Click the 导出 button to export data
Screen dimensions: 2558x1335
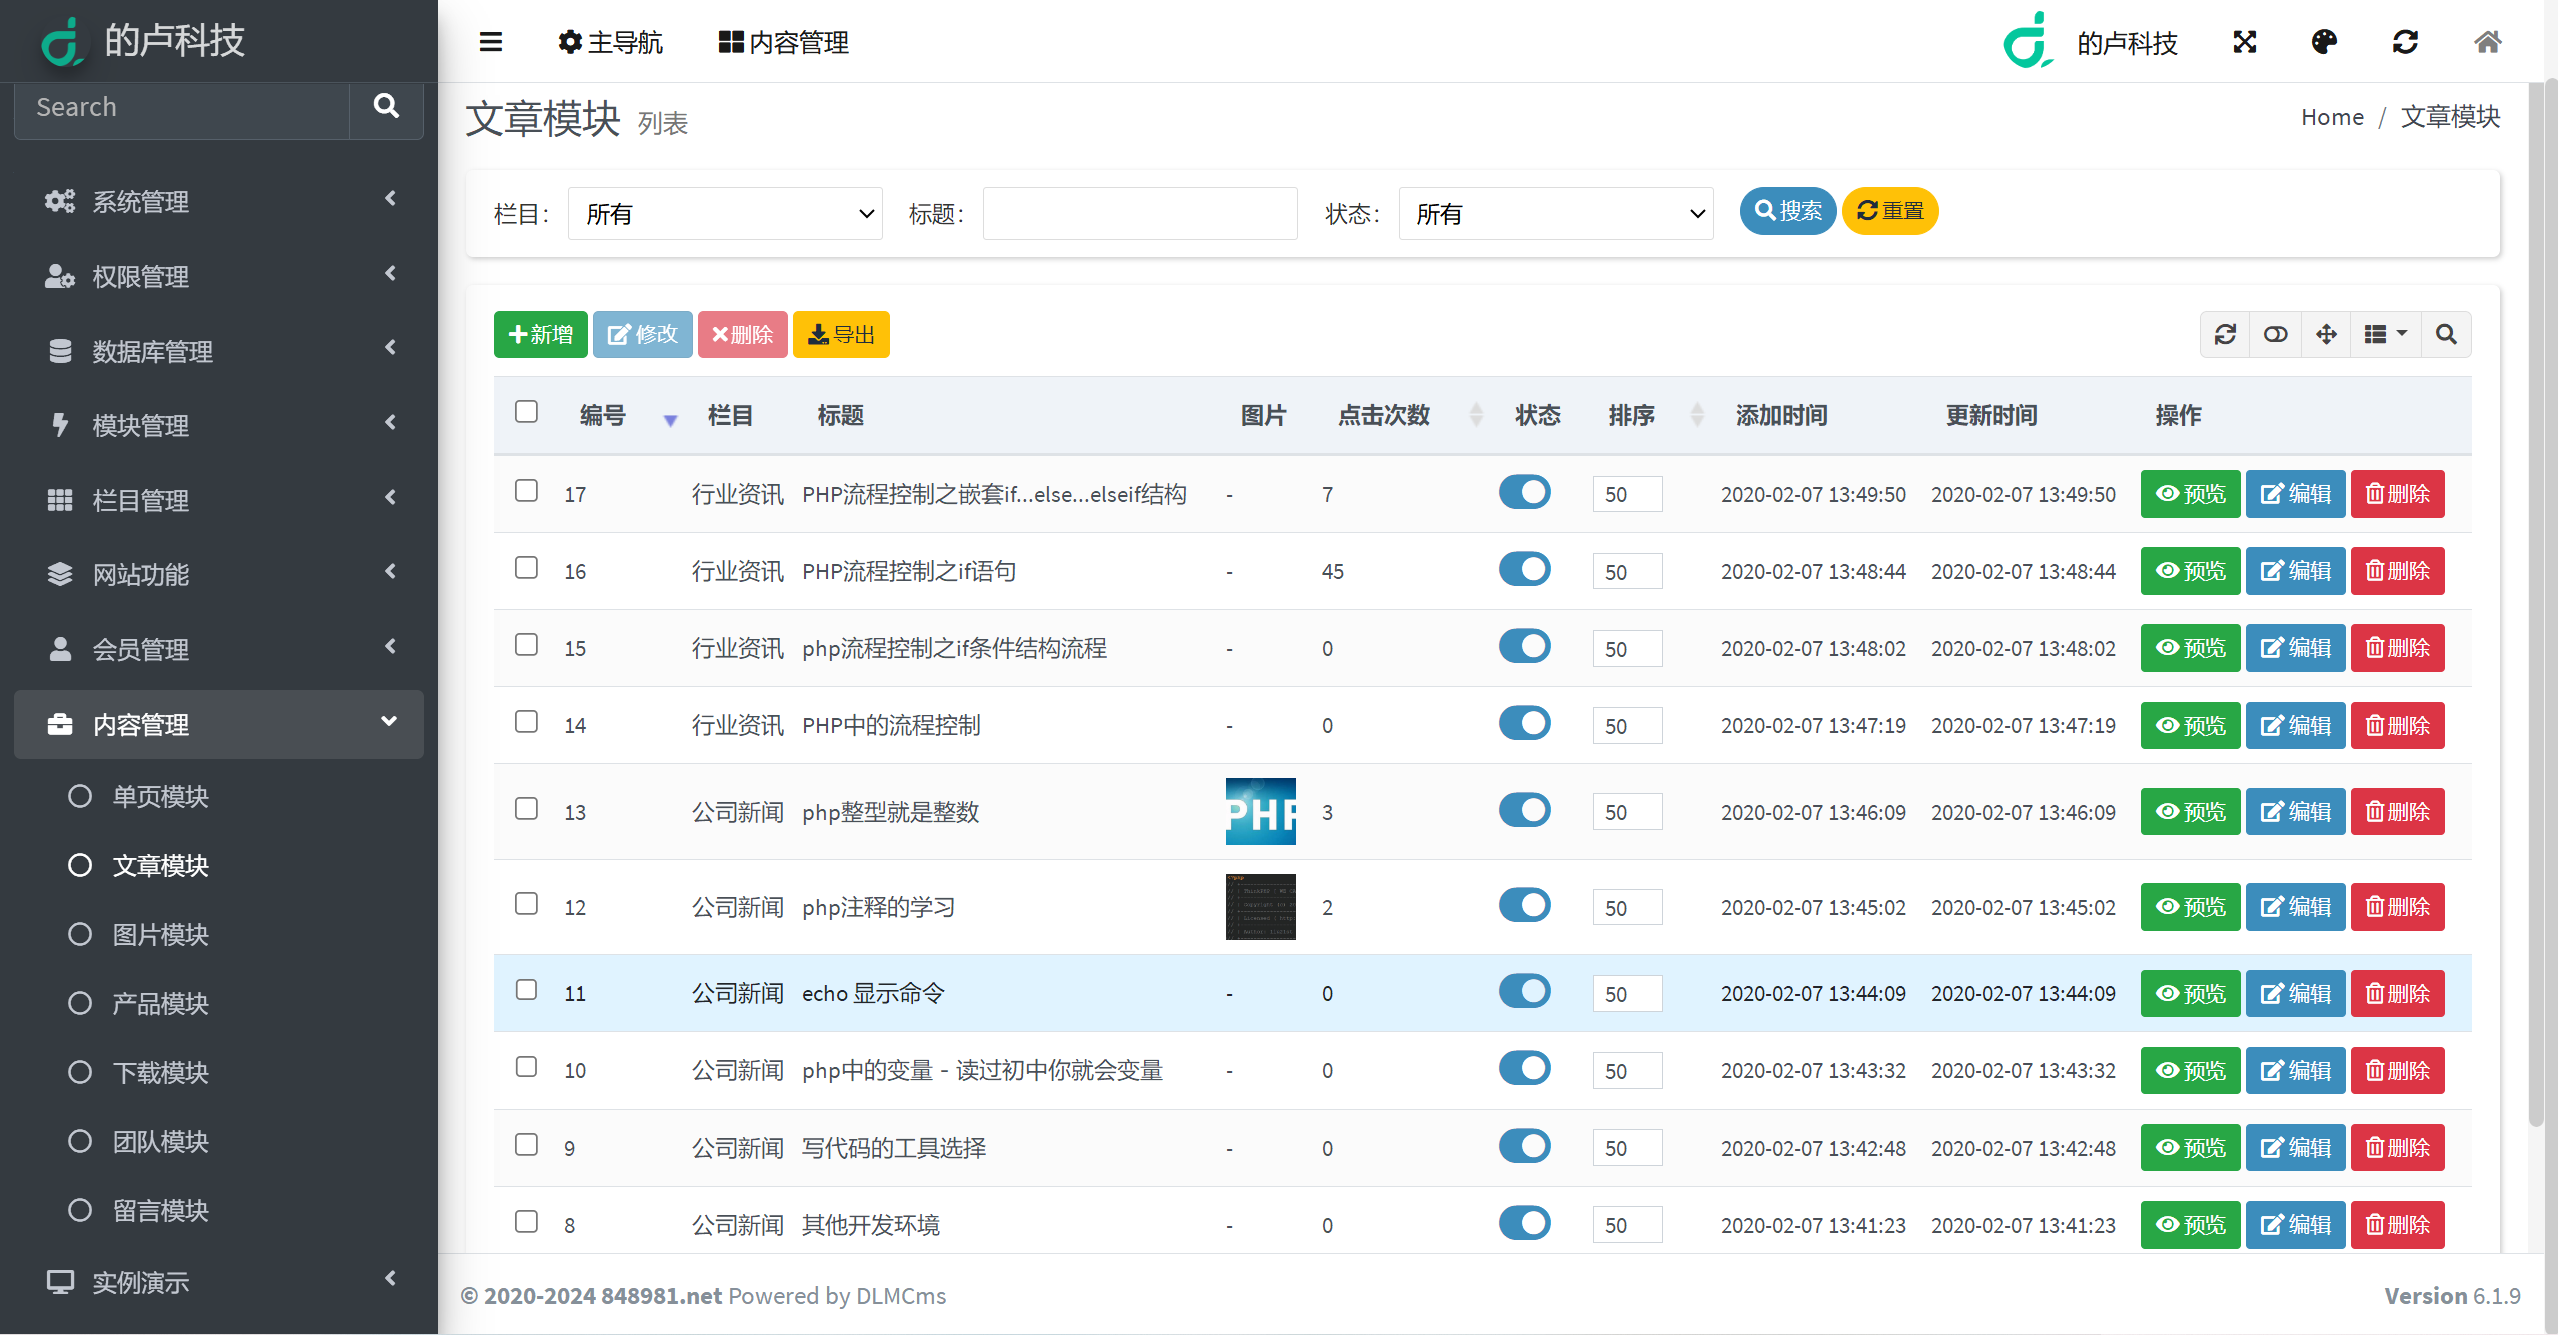[843, 333]
